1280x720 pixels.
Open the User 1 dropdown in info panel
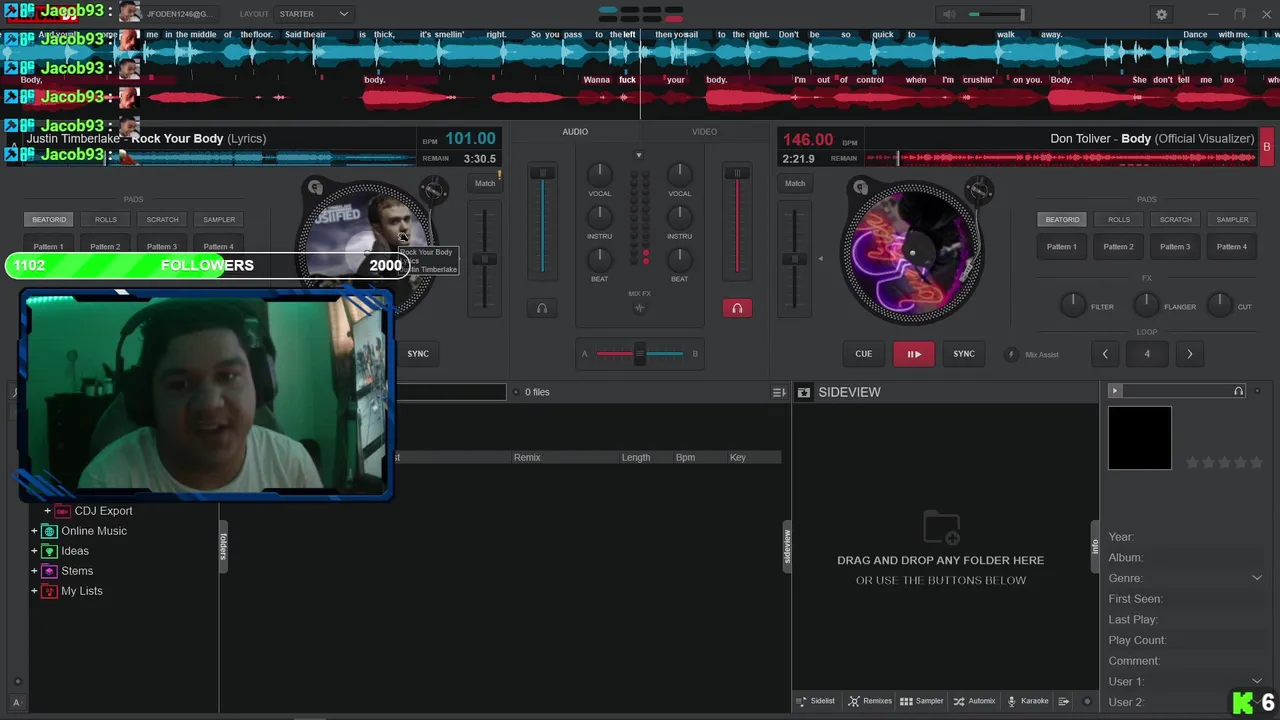point(1257,682)
